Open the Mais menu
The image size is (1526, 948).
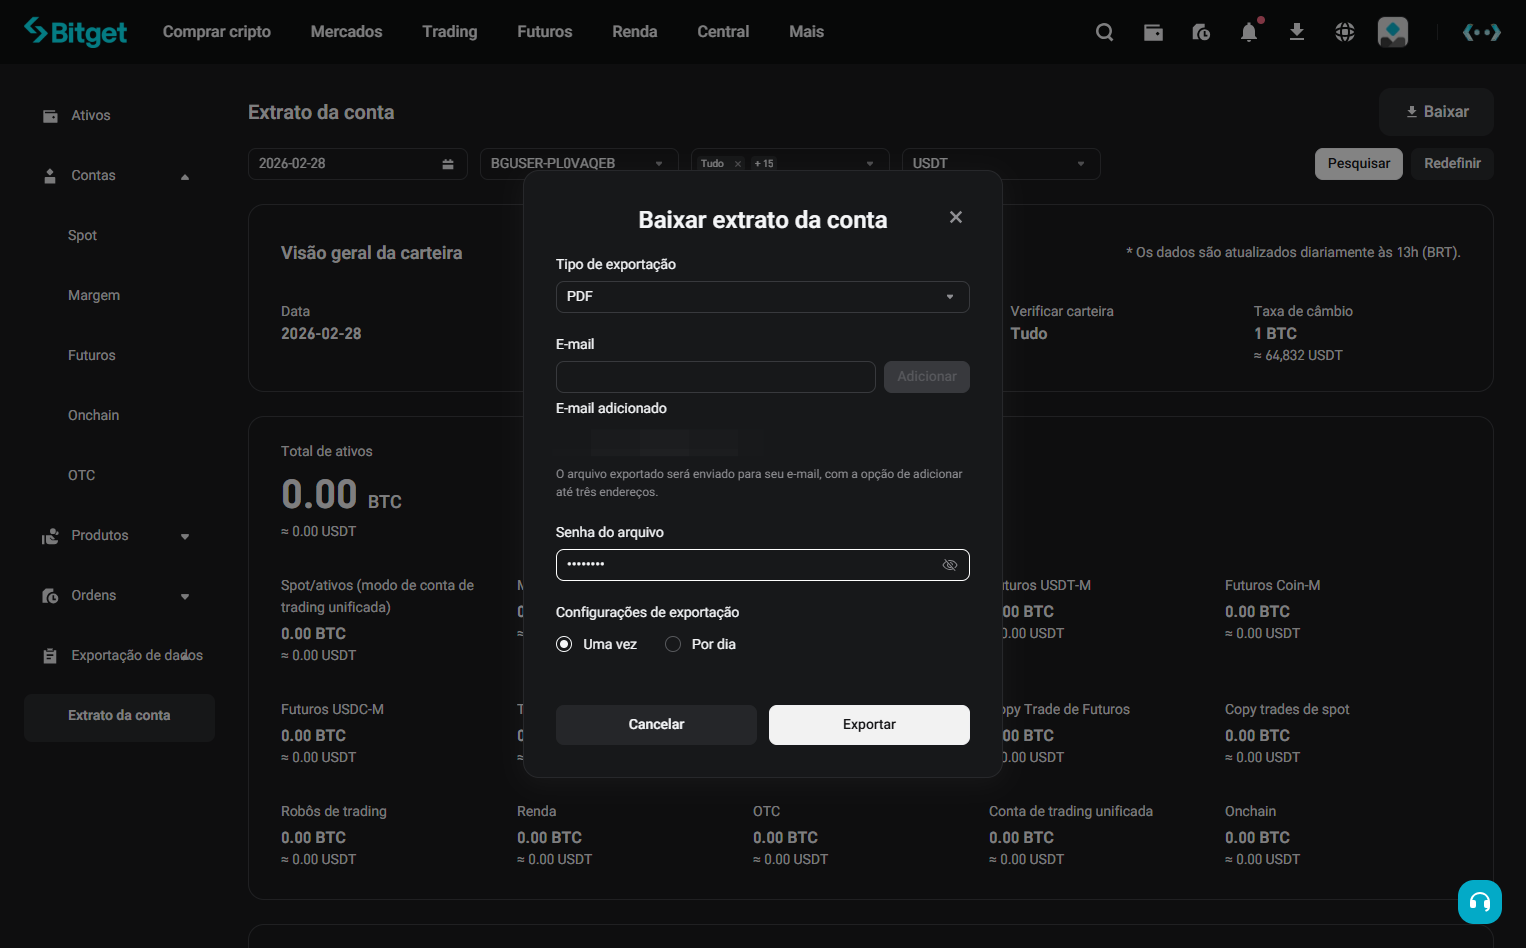(x=806, y=32)
